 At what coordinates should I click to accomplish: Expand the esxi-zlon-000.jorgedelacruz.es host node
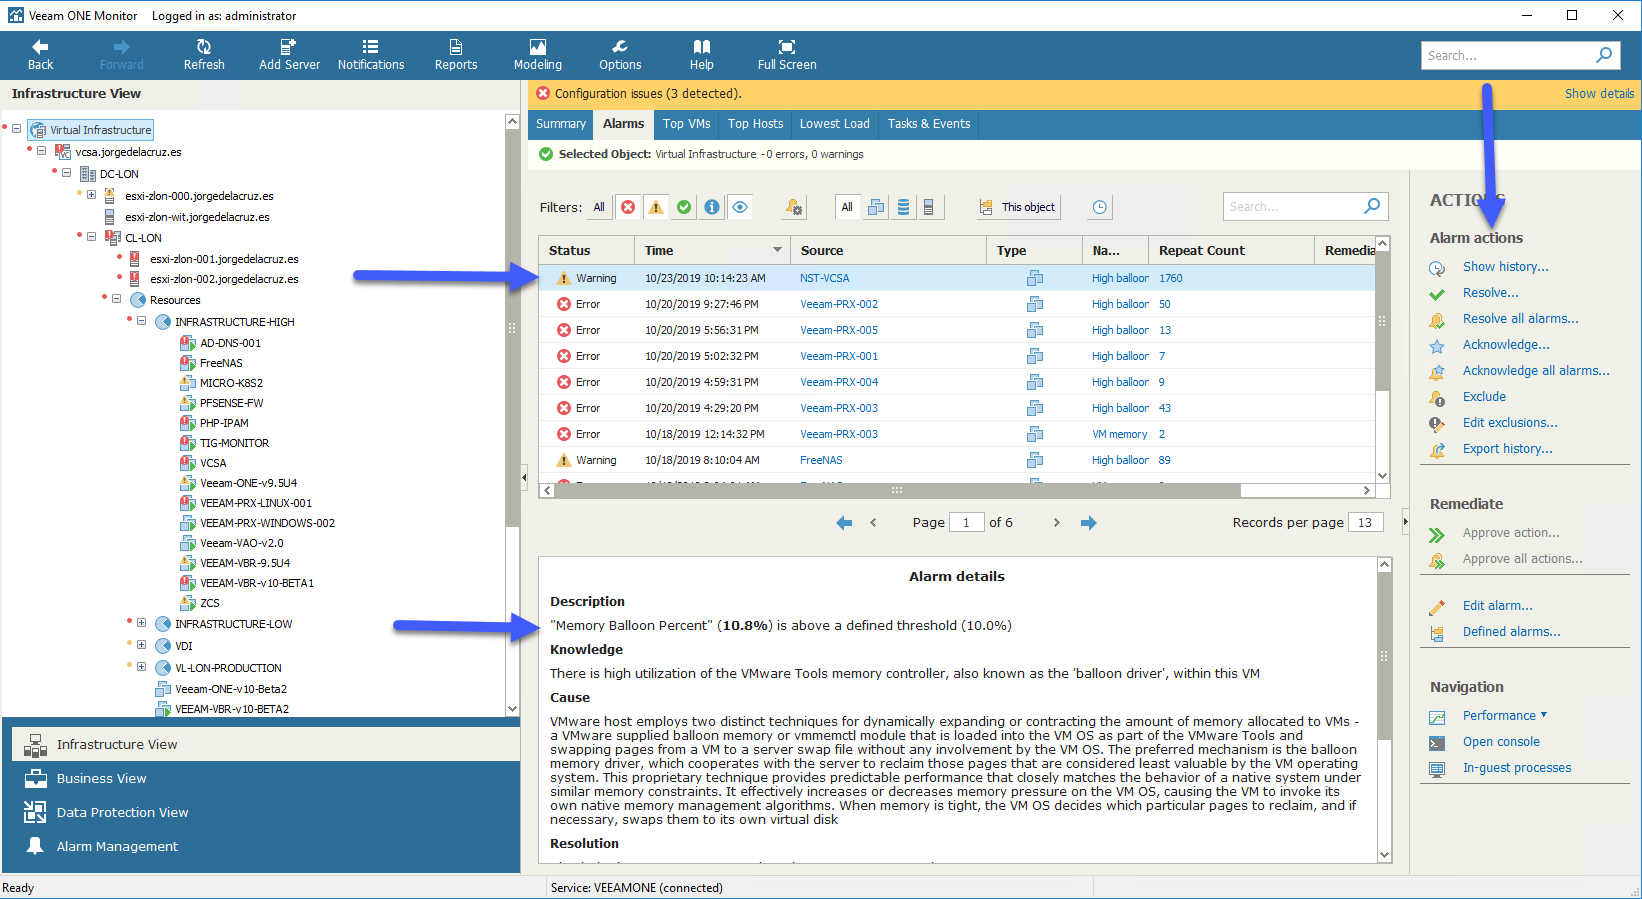coord(92,195)
